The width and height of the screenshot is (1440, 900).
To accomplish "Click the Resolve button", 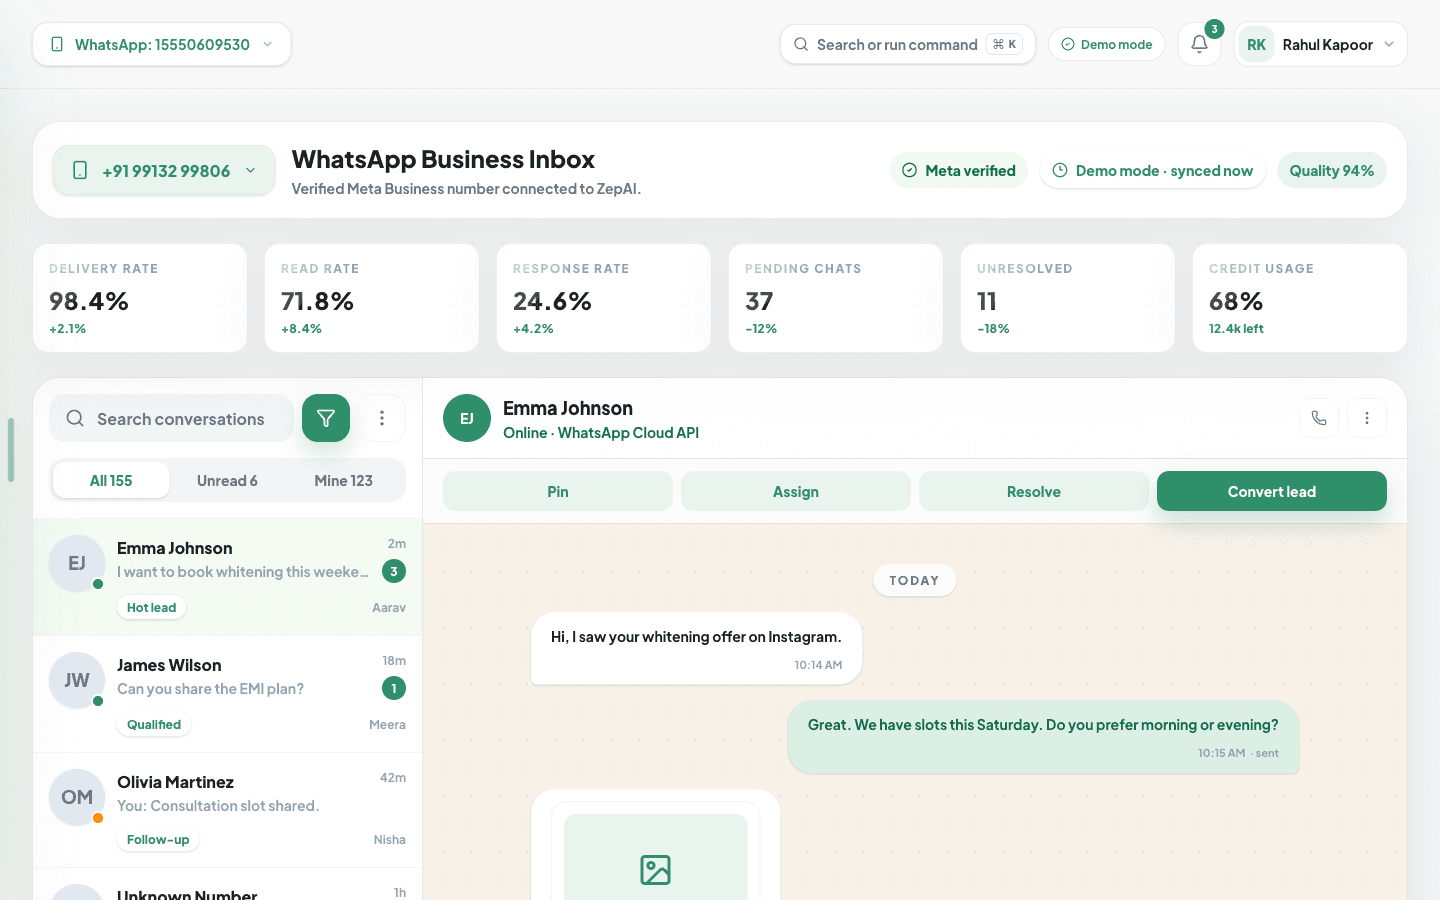I will point(1034,491).
